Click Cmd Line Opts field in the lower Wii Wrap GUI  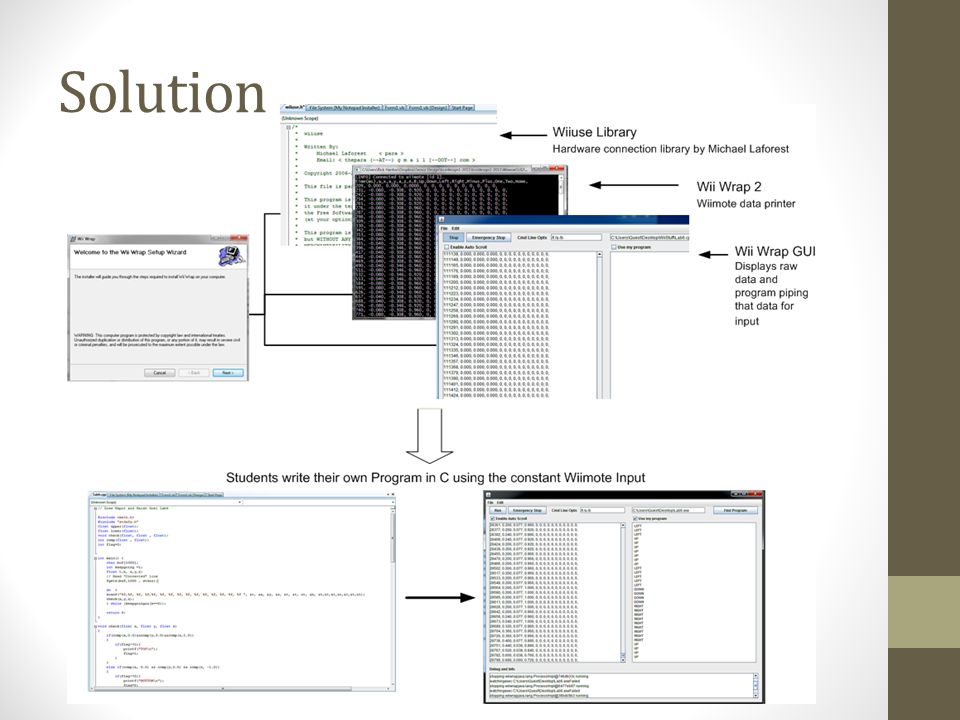click(602, 510)
